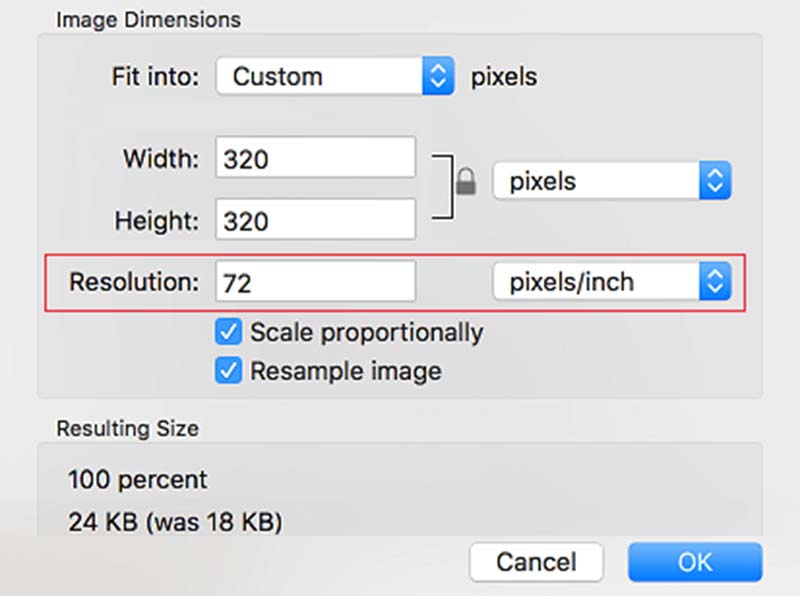Toggle the Resample image checkbox
The width and height of the screenshot is (800, 596).
230,371
